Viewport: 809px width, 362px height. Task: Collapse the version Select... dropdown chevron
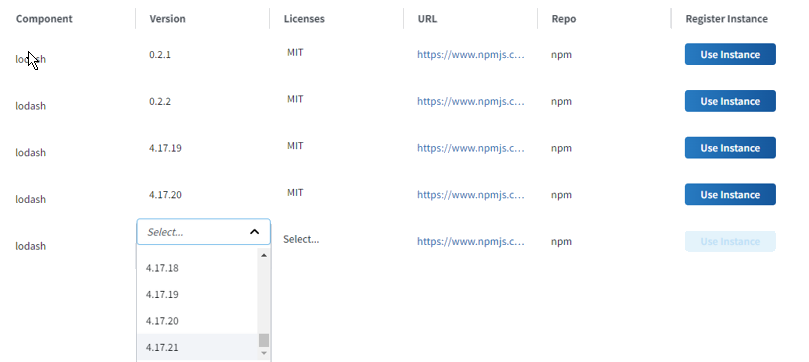(x=254, y=232)
